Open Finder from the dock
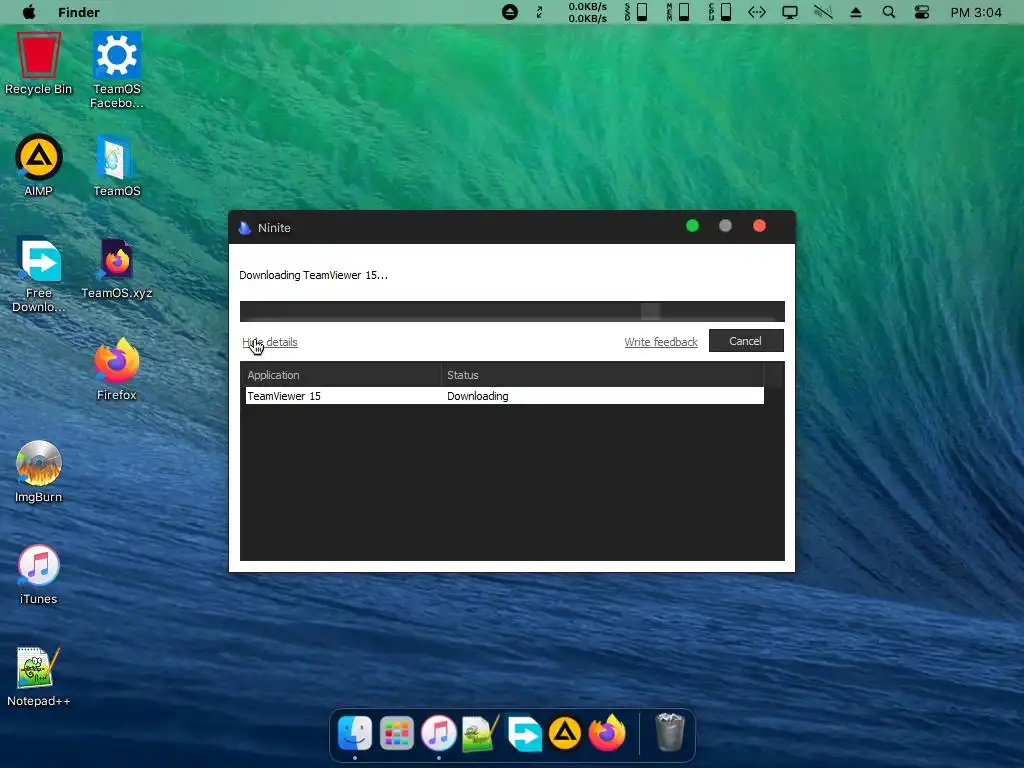 tap(355, 733)
